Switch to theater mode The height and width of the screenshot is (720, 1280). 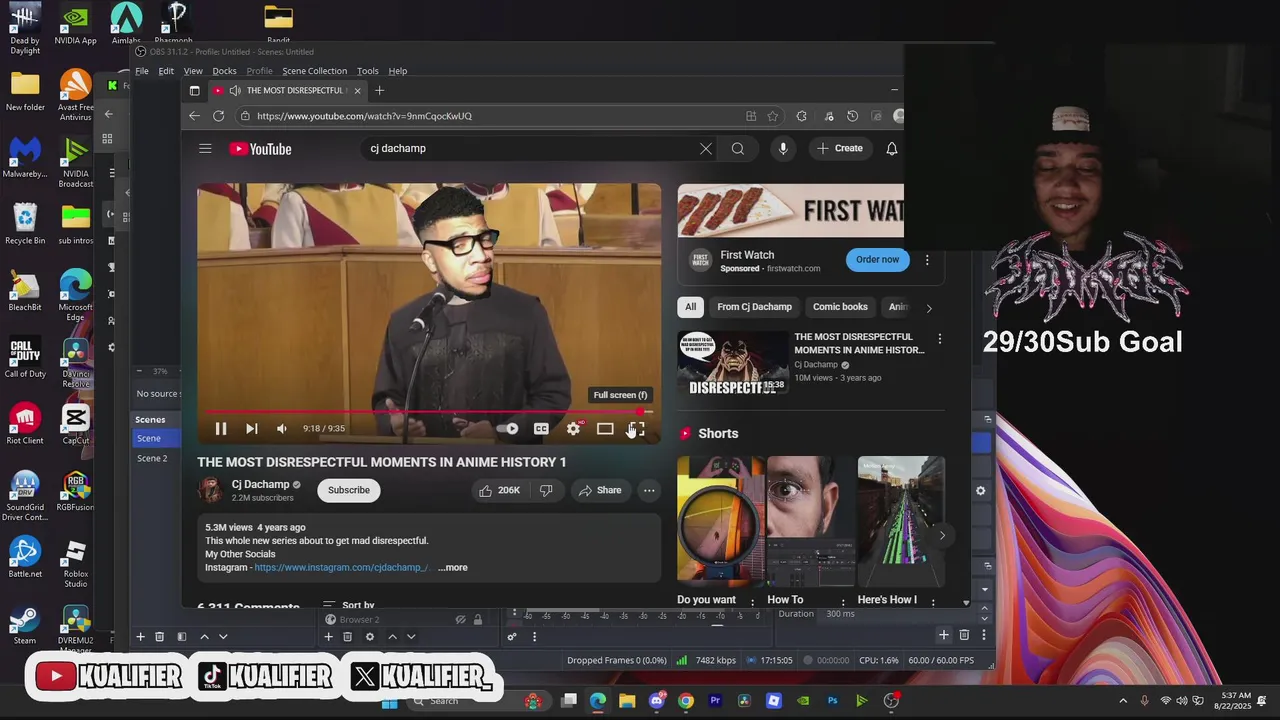[605, 429]
